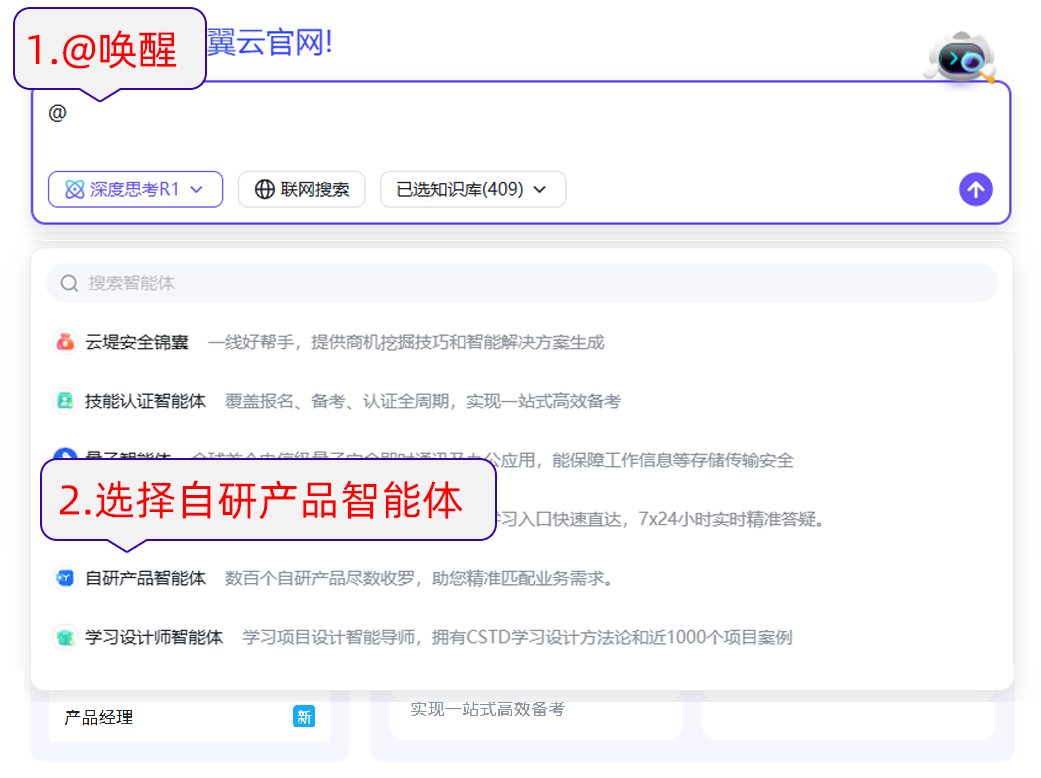Expand the 深度思考R1 model dropdown
The image size is (1041, 778).
196,189
